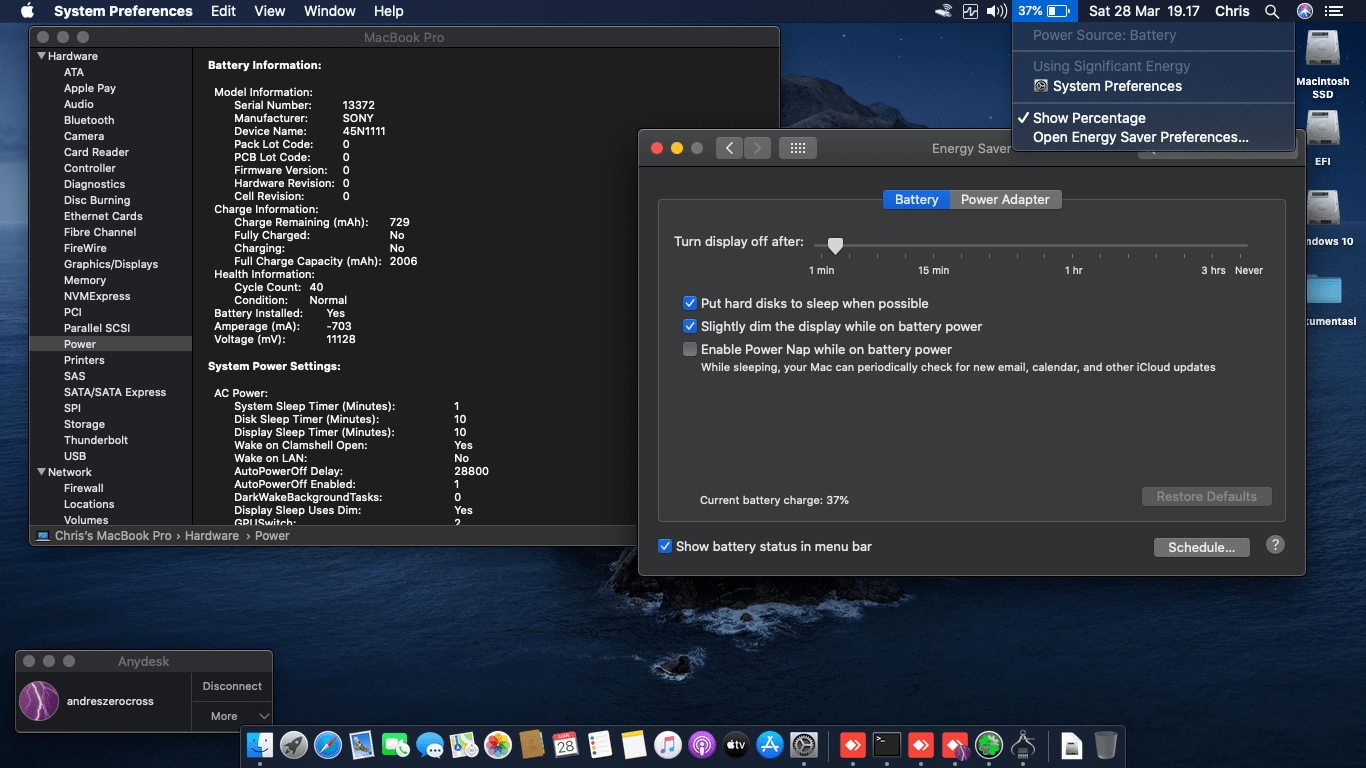Launch the App Store from the Dock
Viewport: 1366px width, 768px height.
tap(769, 745)
